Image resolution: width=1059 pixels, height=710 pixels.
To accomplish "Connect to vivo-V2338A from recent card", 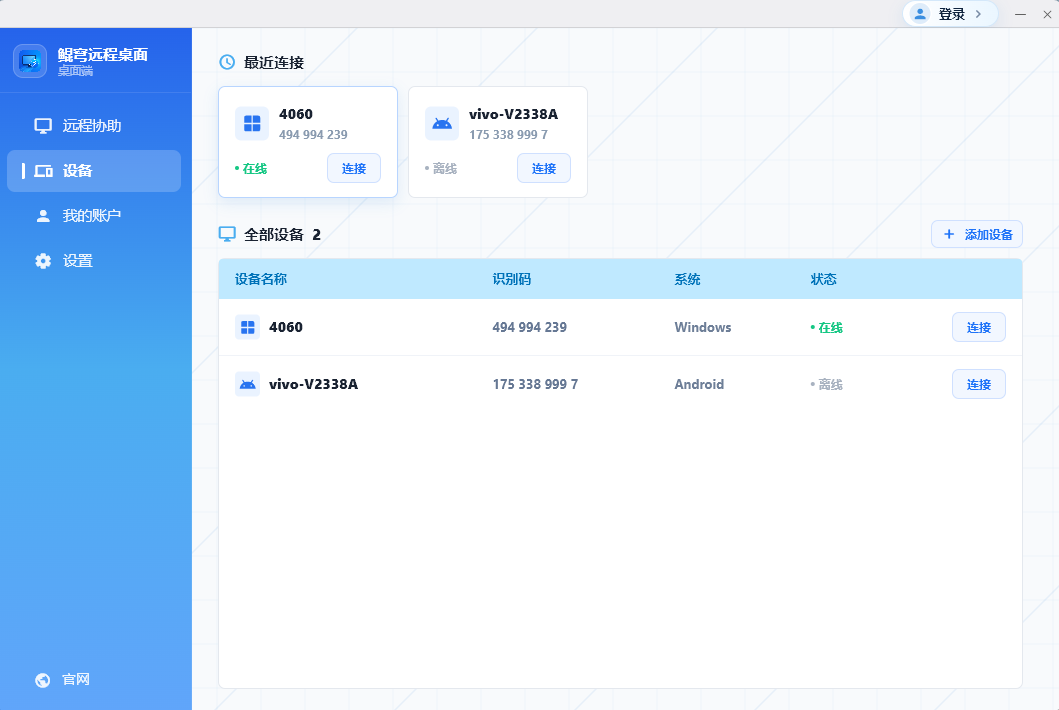I will pyautogui.click(x=544, y=168).
